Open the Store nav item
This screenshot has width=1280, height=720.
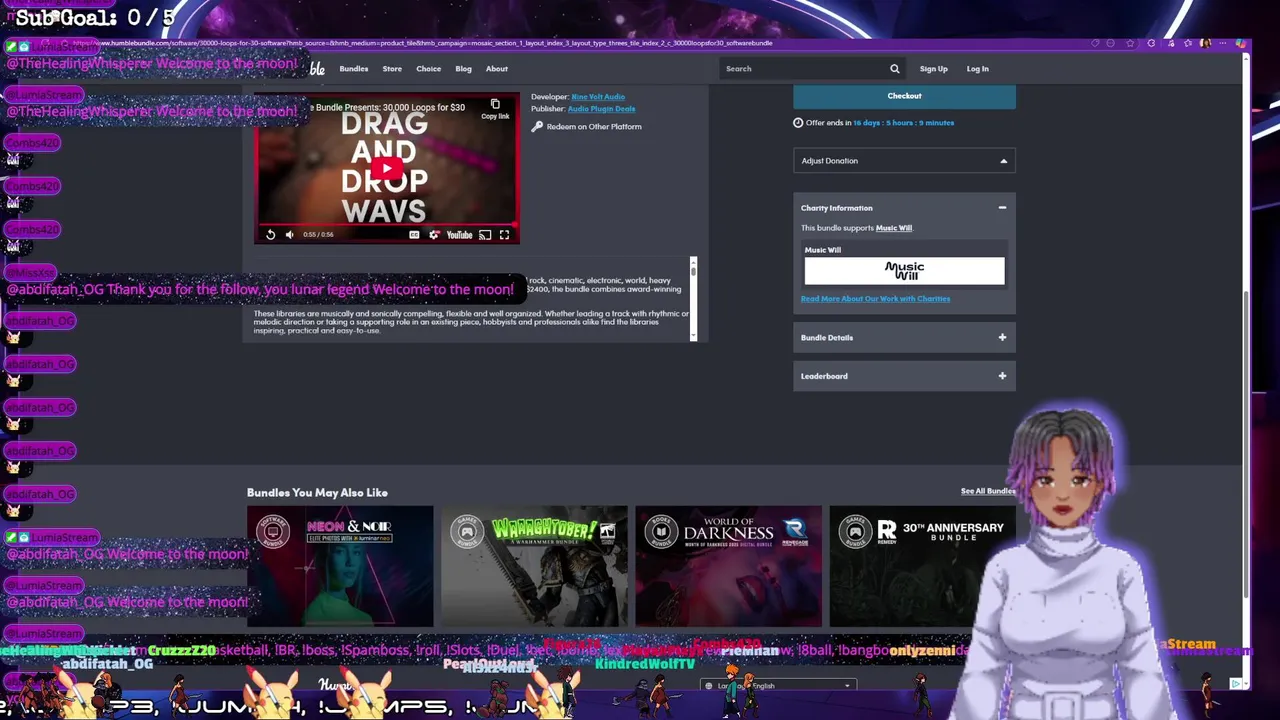392,69
